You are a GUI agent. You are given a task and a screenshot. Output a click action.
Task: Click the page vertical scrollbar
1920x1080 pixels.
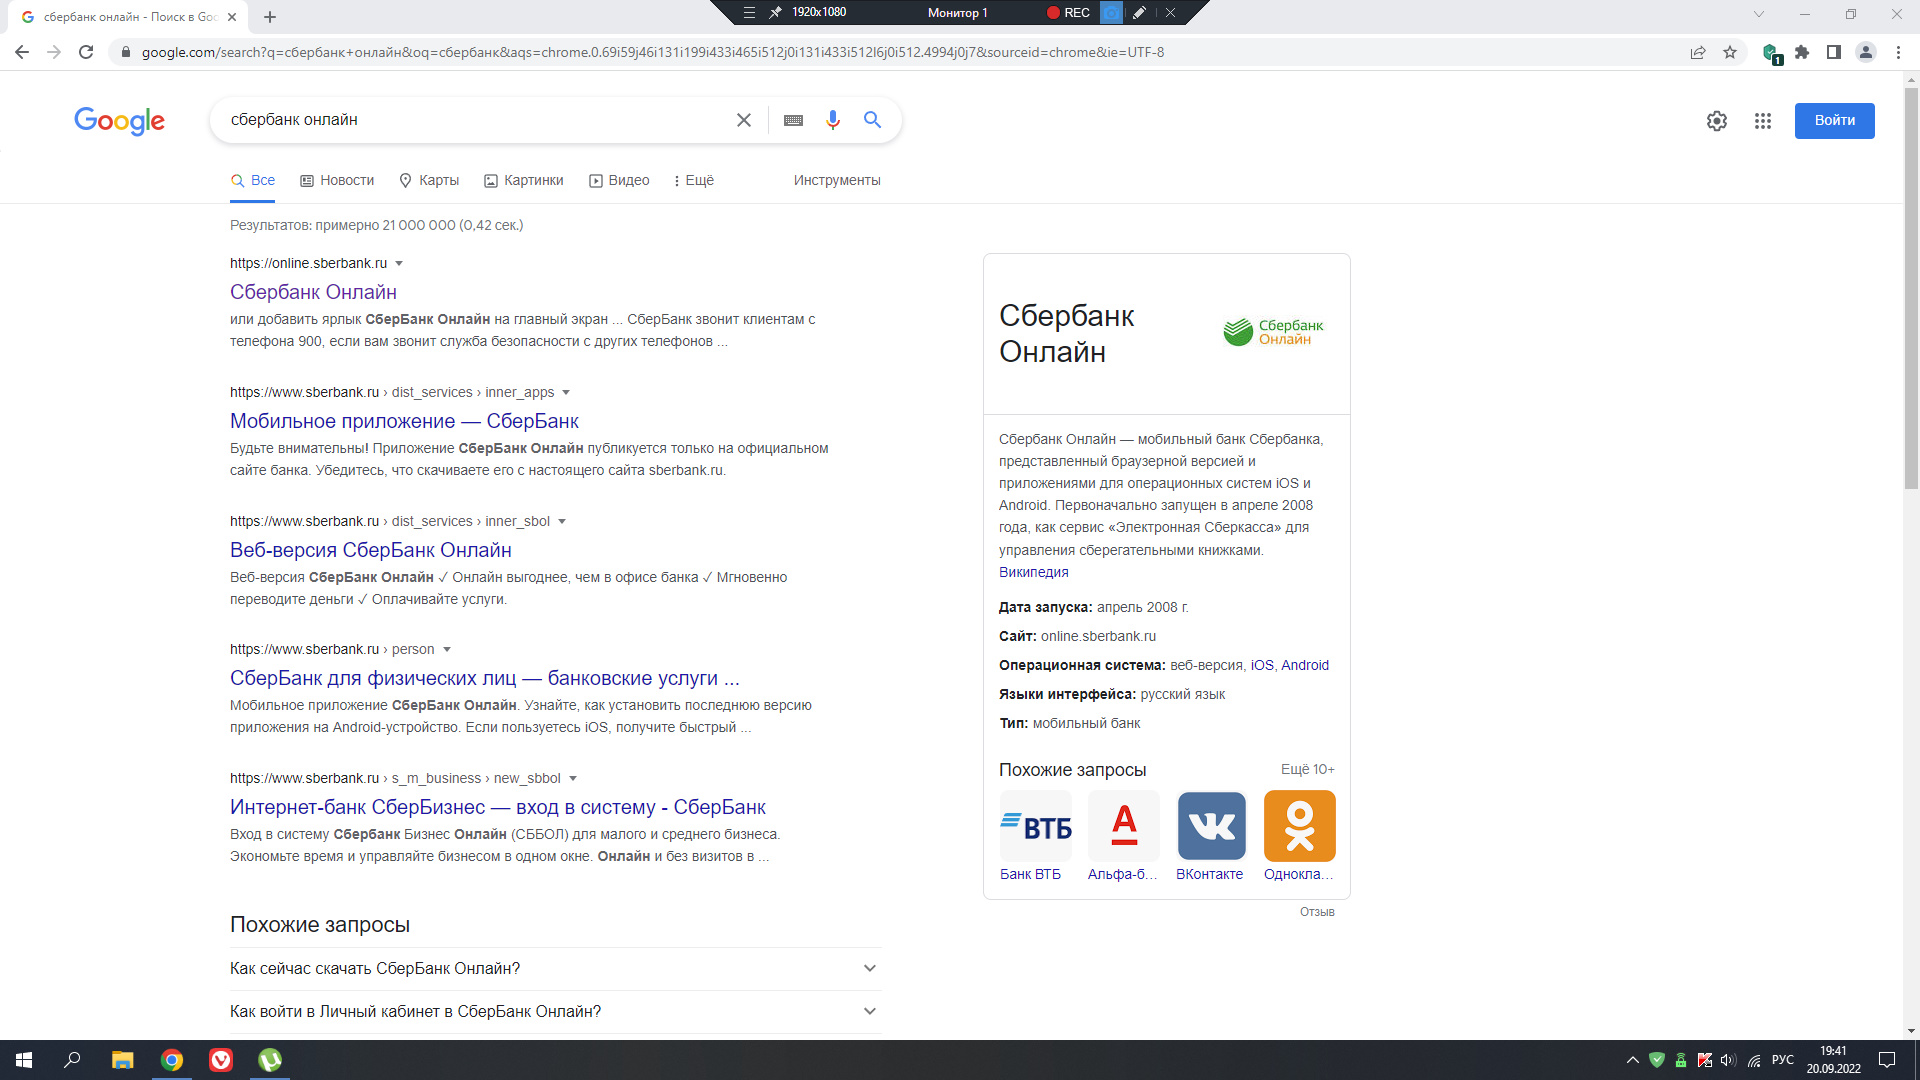pyautogui.click(x=1911, y=290)
